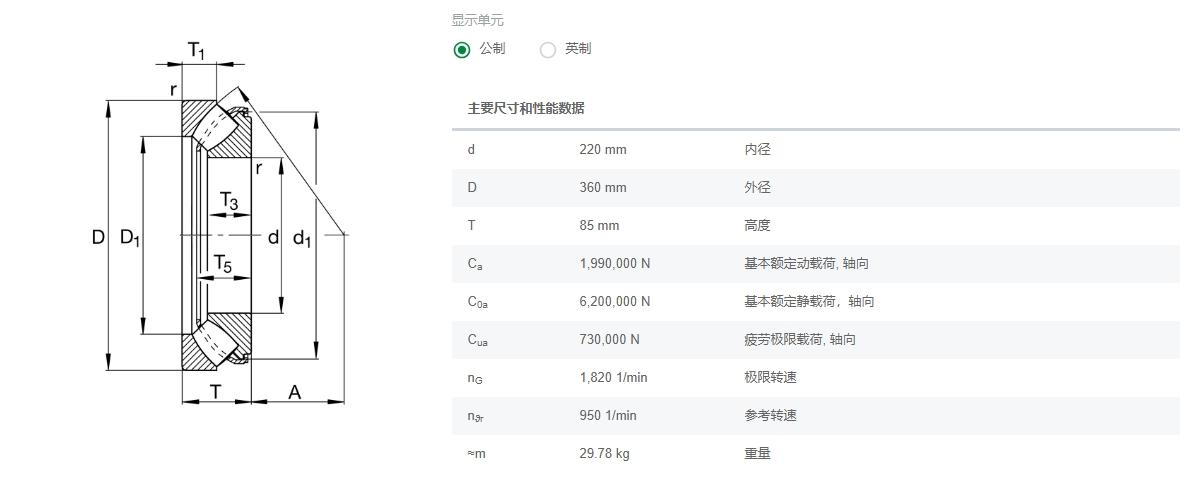Click the 29.78 kg weight value
The image size is (1184, 500).
(x=604, y=454)
